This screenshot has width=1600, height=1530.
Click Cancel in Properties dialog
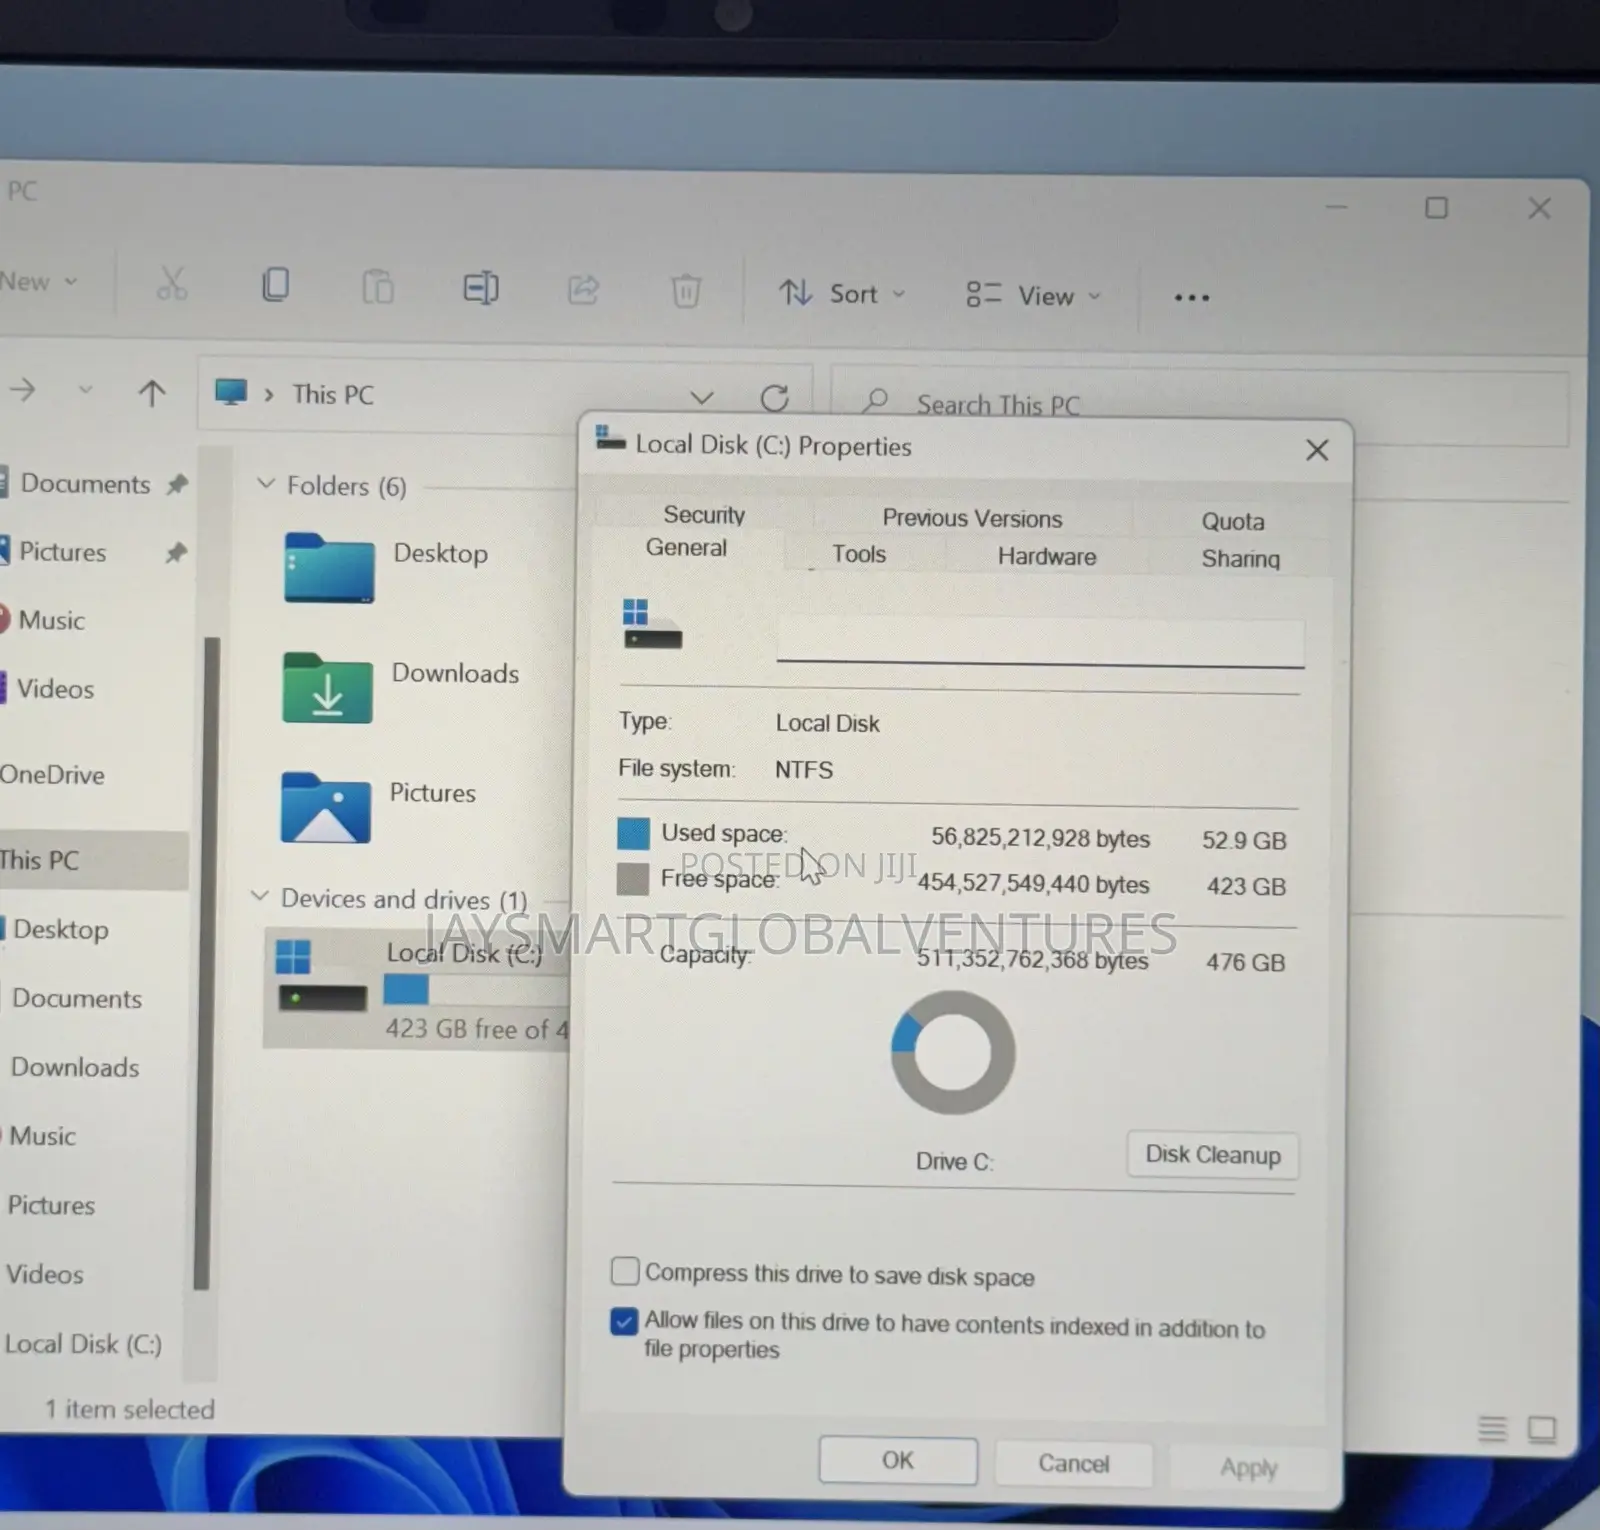point(1074,1464)
